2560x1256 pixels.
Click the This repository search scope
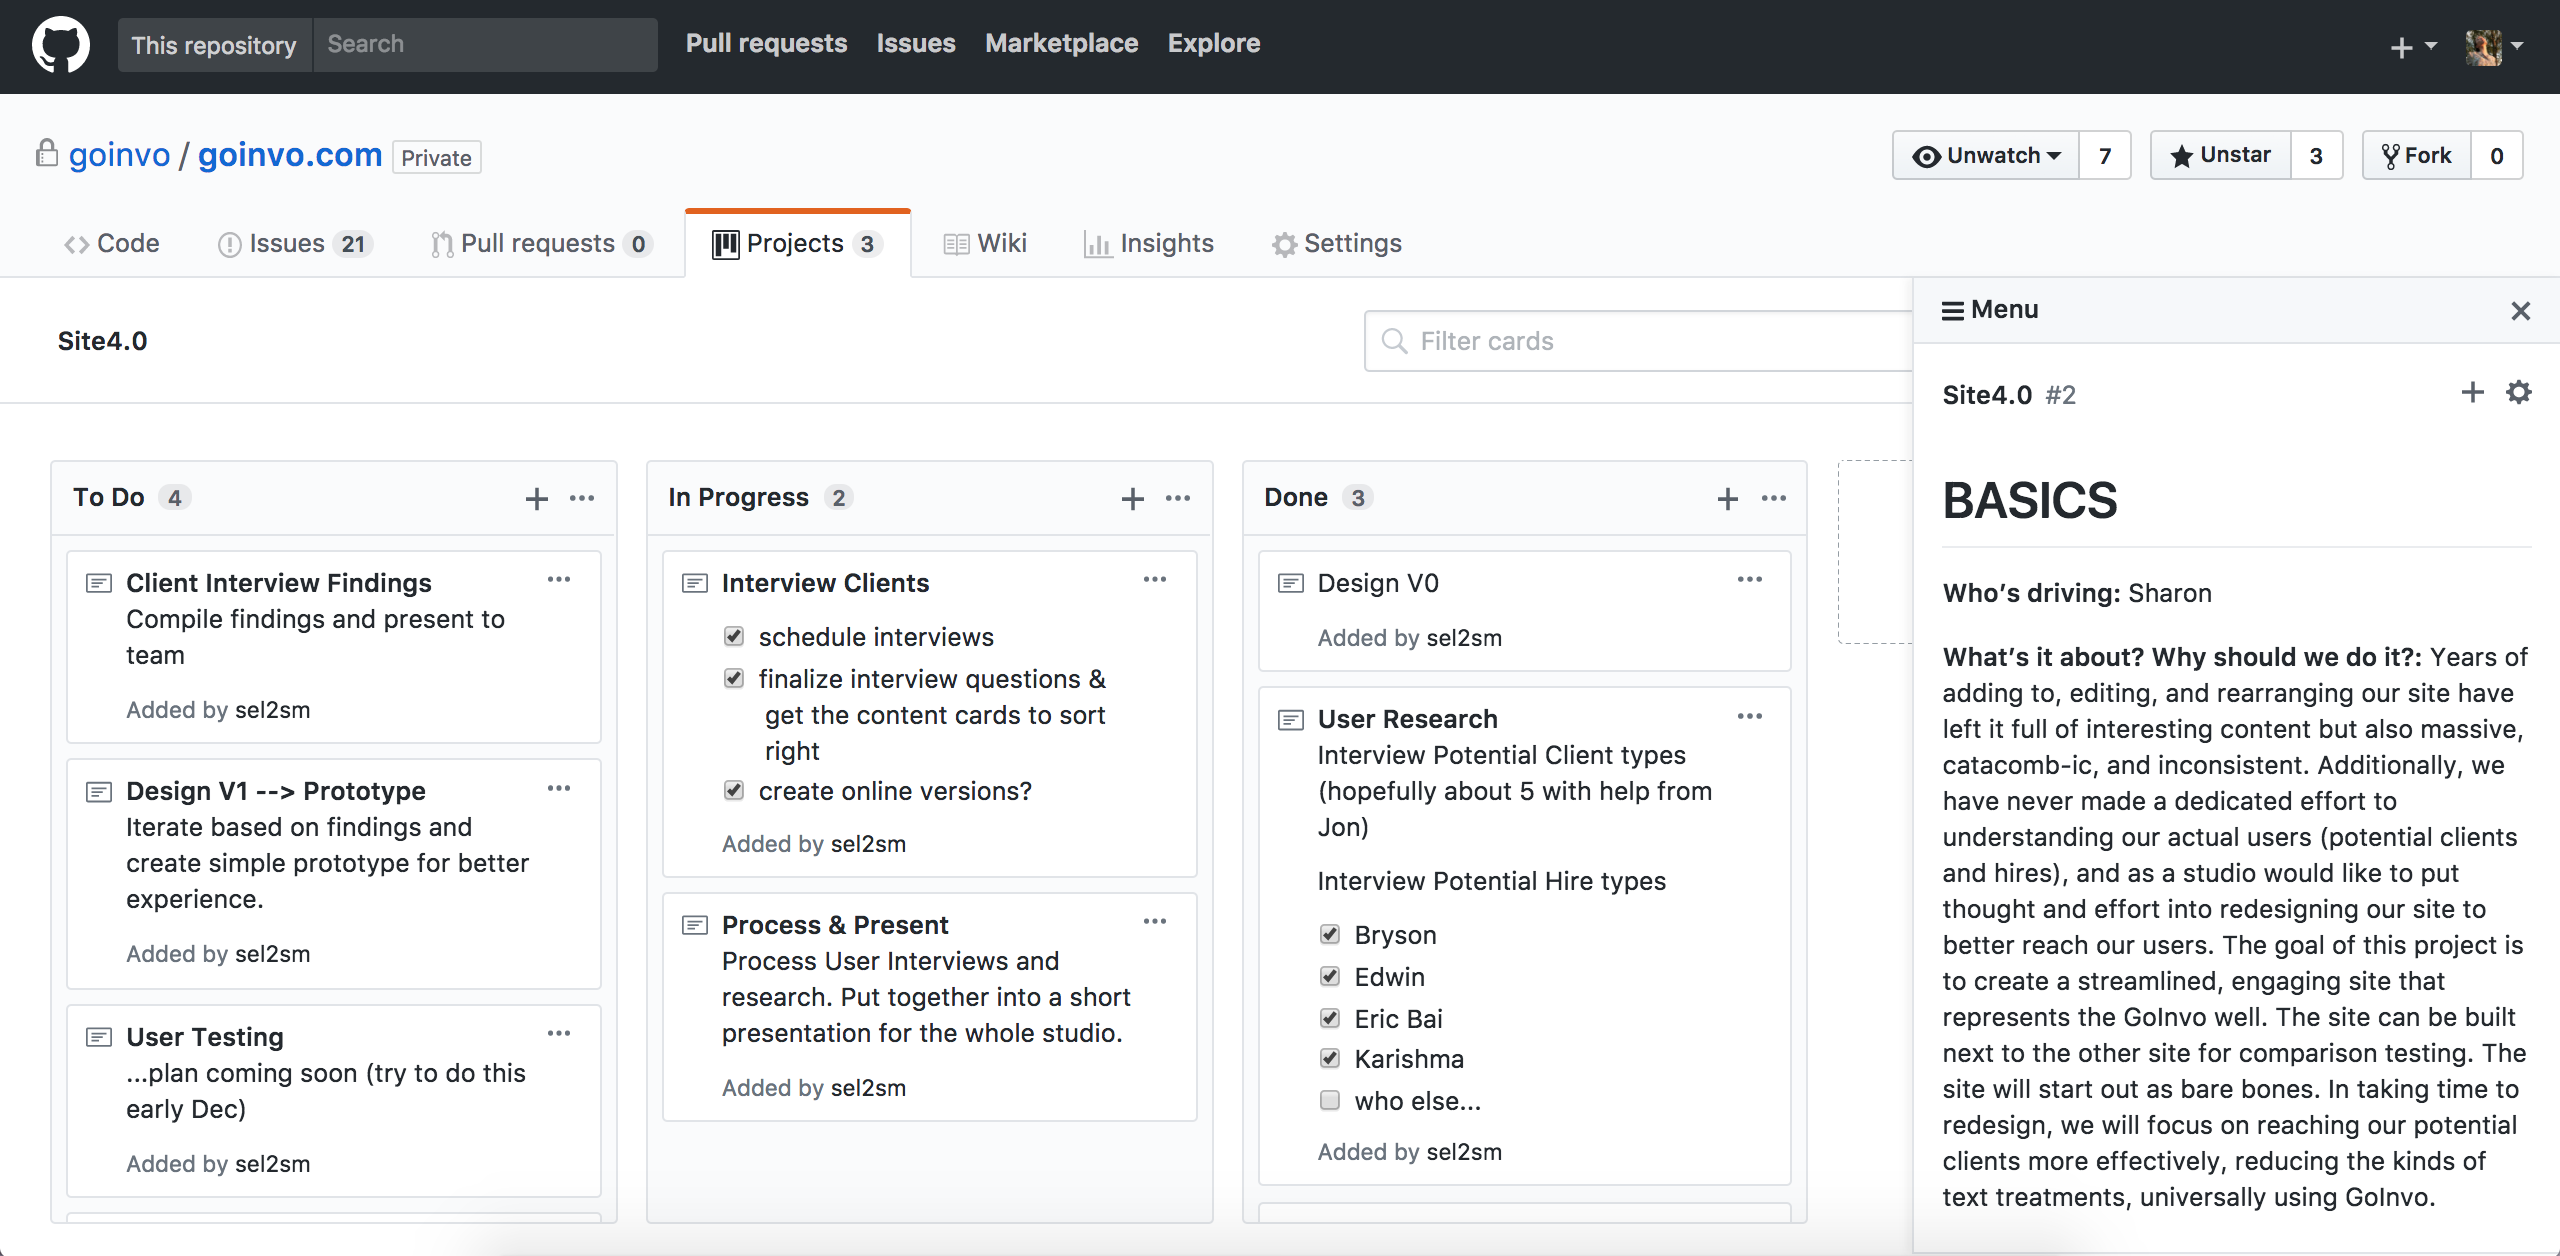[x=215, y=45]
